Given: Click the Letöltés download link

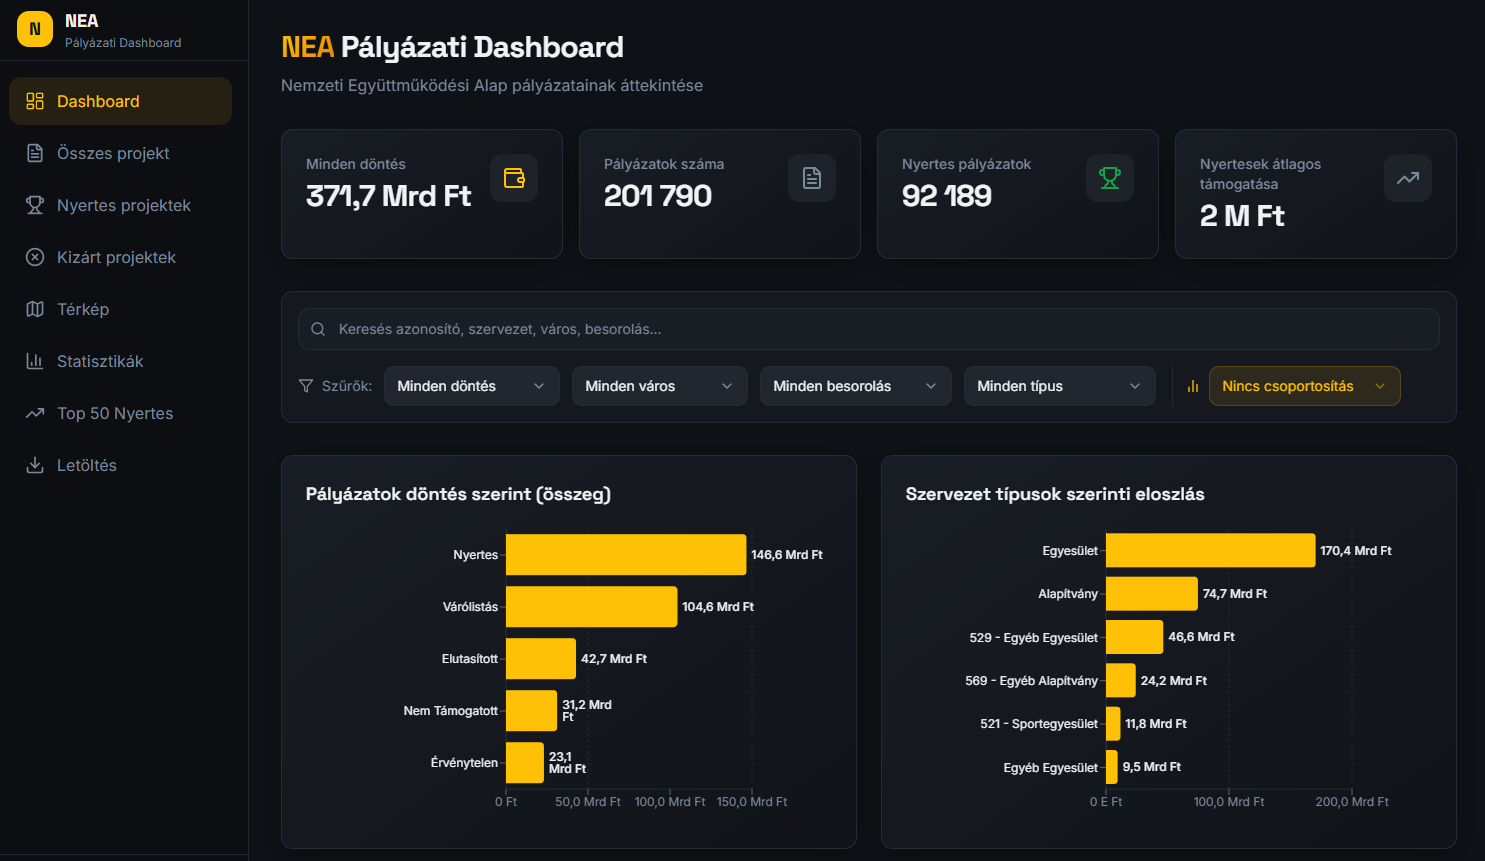Looking at the screenshot, I should (87, 465).
